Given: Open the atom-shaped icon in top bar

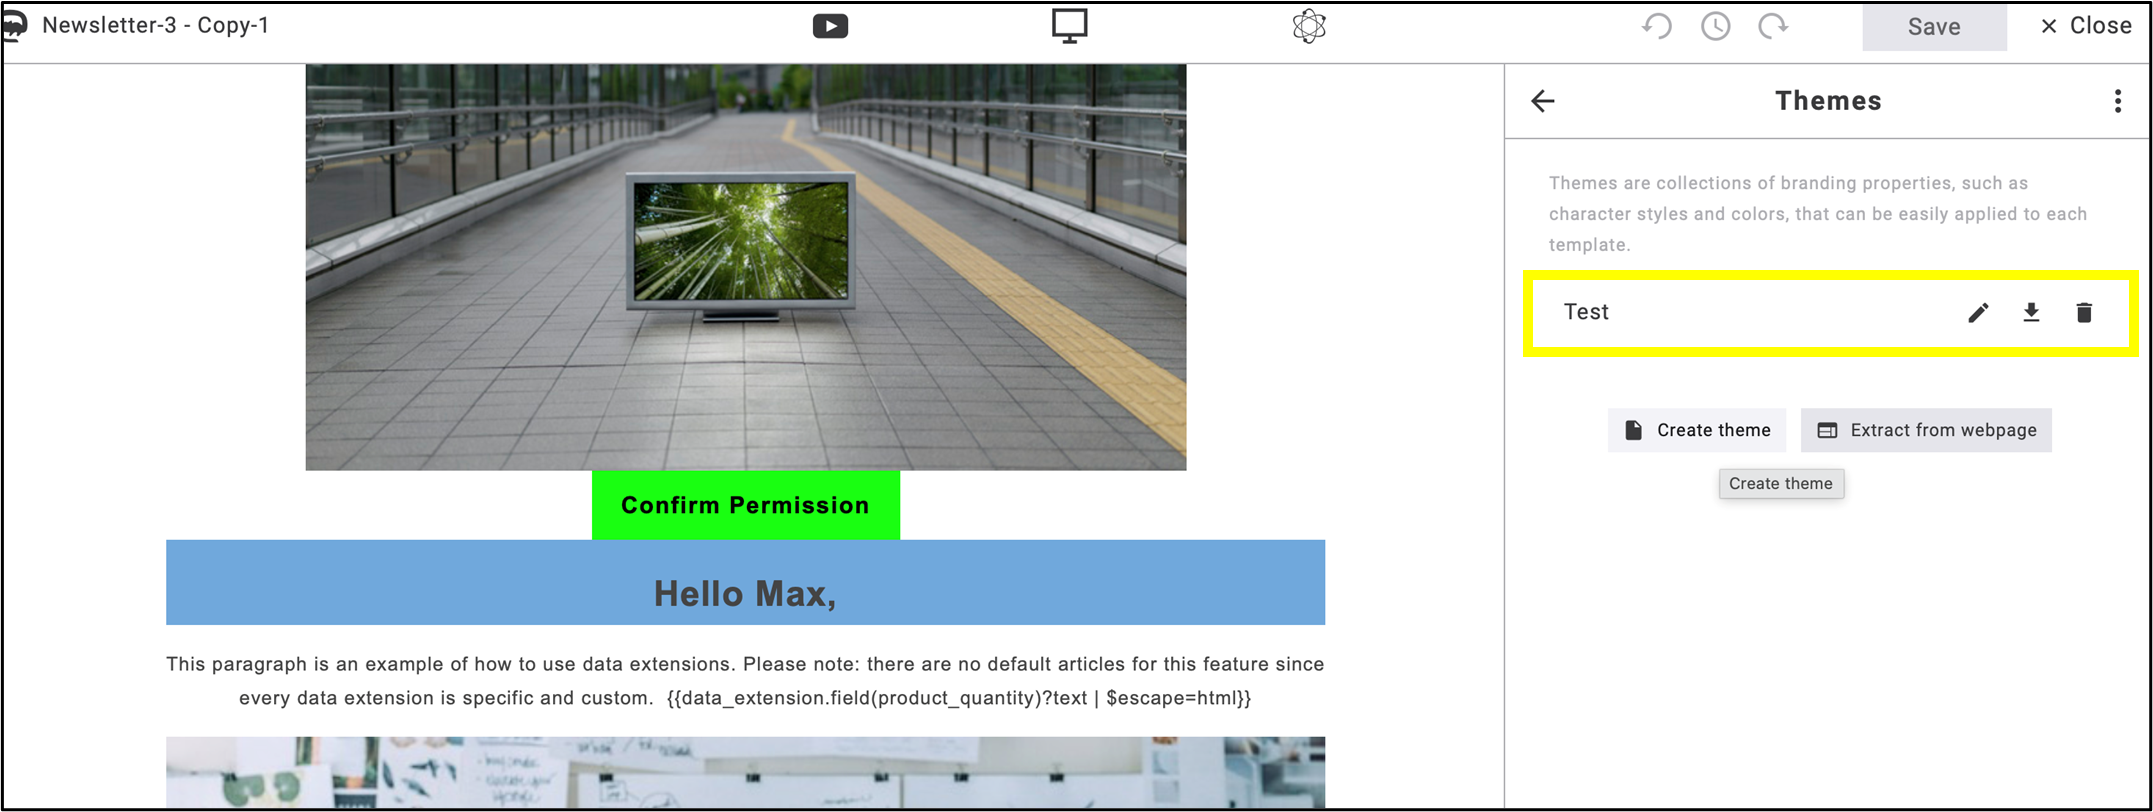Looking at the screenshot, I should click(x=1308, y=26).
